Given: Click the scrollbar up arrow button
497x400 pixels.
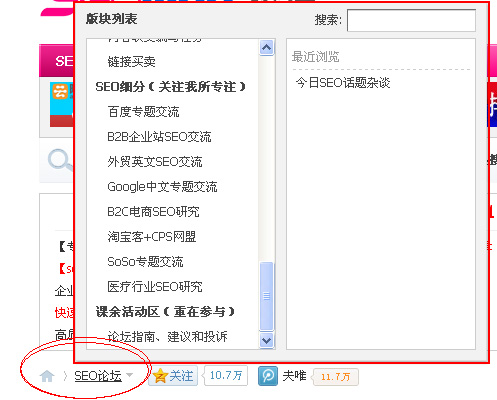Looking at the screenshot, I should (x=266, y=48).
